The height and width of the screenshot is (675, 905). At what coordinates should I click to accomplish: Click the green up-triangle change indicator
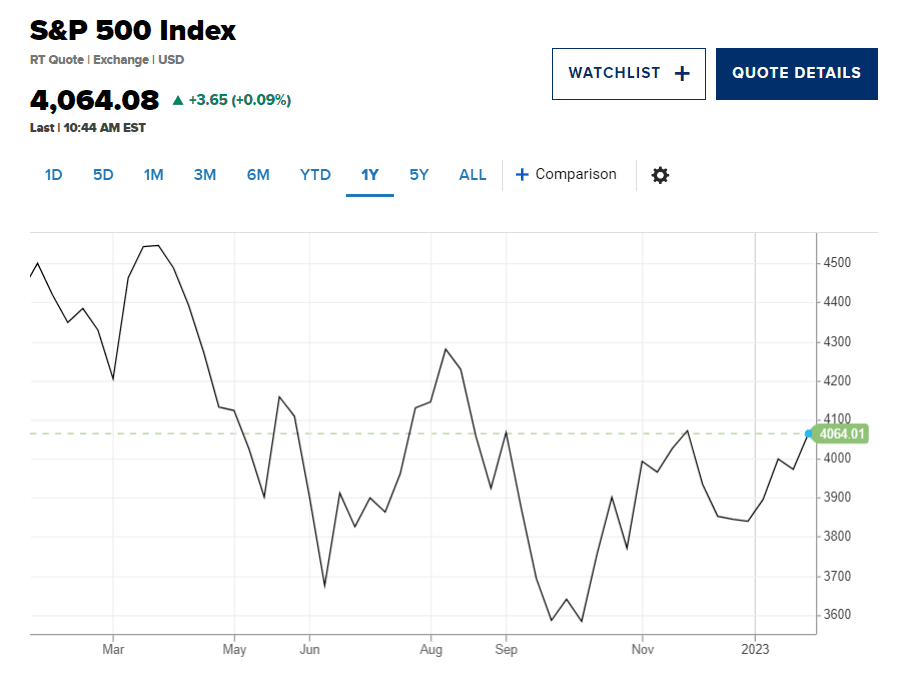(178, 100)
